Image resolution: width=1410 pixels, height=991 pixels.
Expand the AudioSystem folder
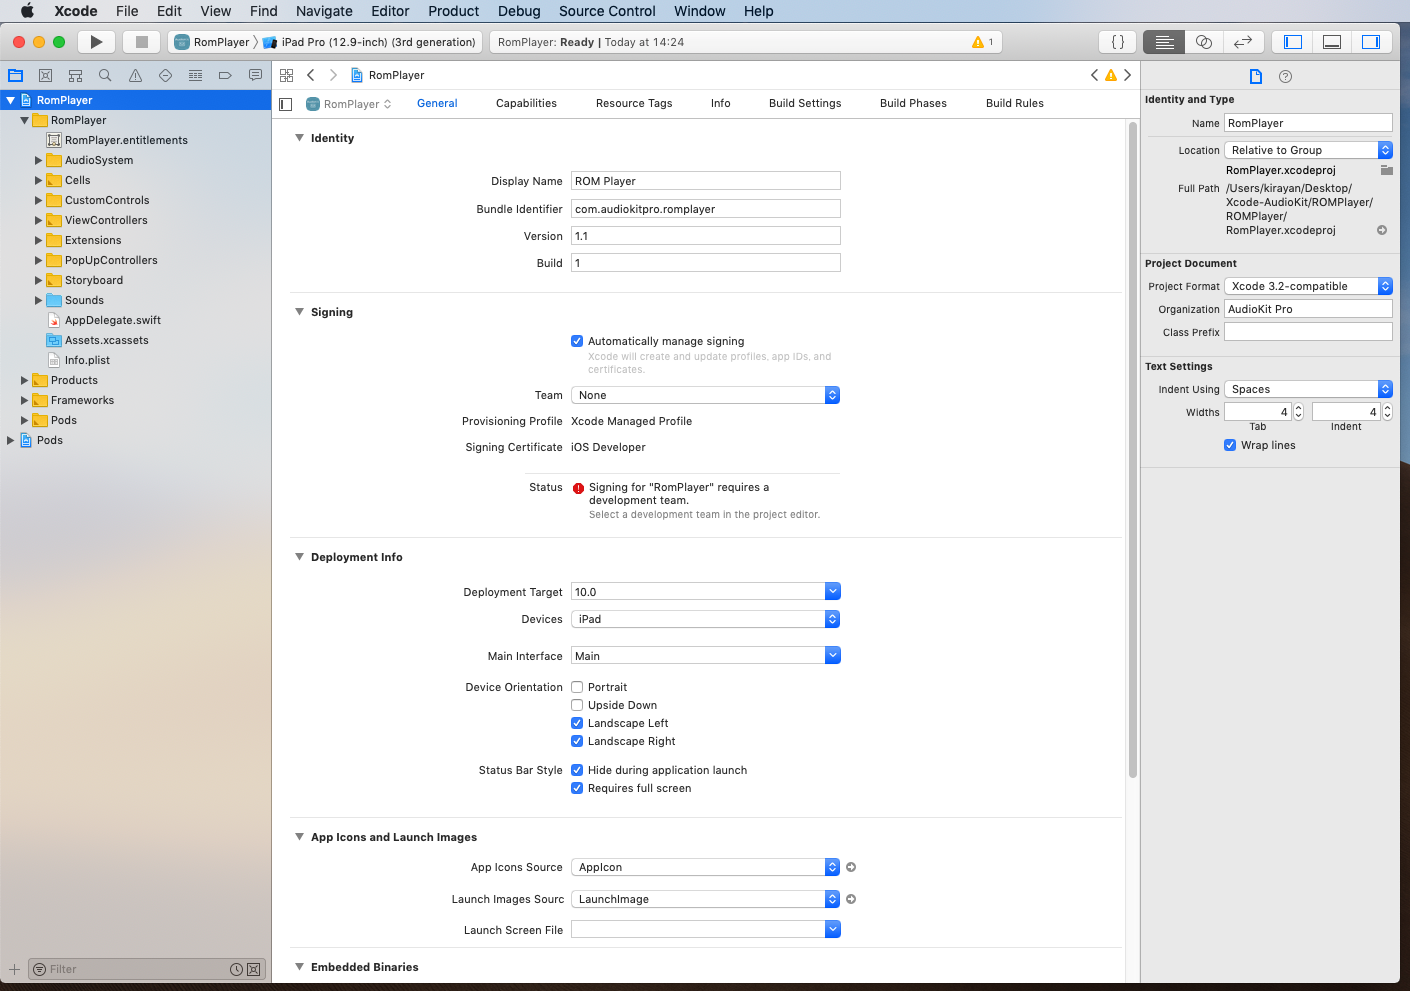click(39, 160)
